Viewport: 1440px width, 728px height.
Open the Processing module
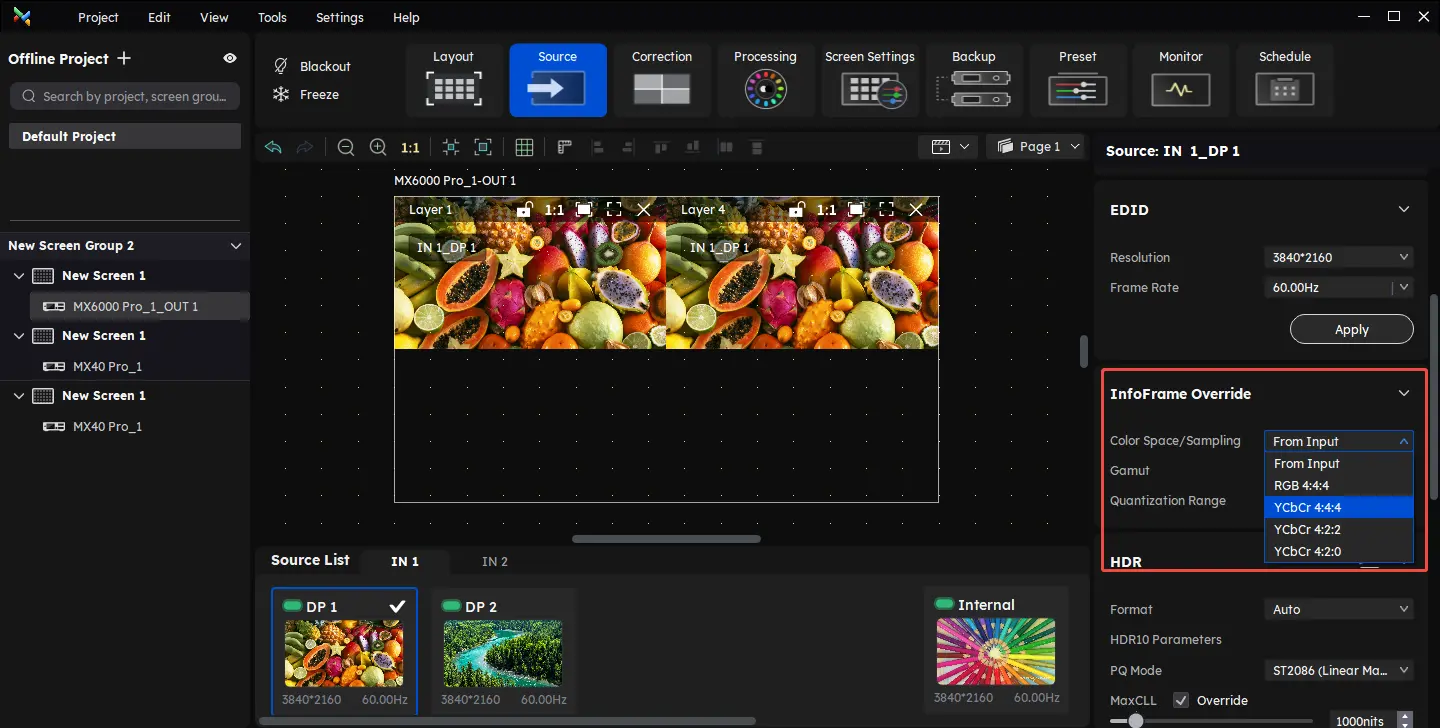(765, 80)
